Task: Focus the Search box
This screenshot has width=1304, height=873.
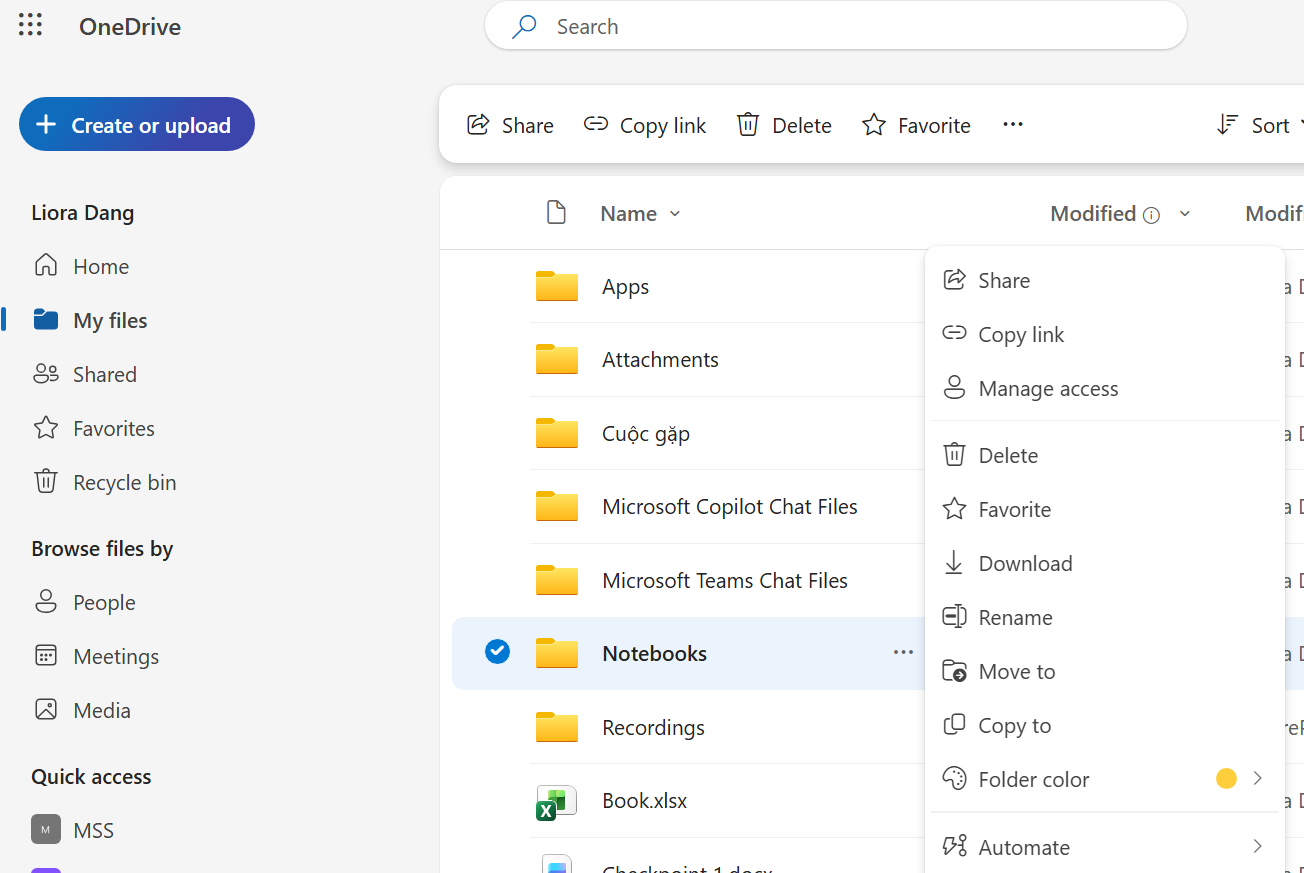Action: tap(835, 26)
